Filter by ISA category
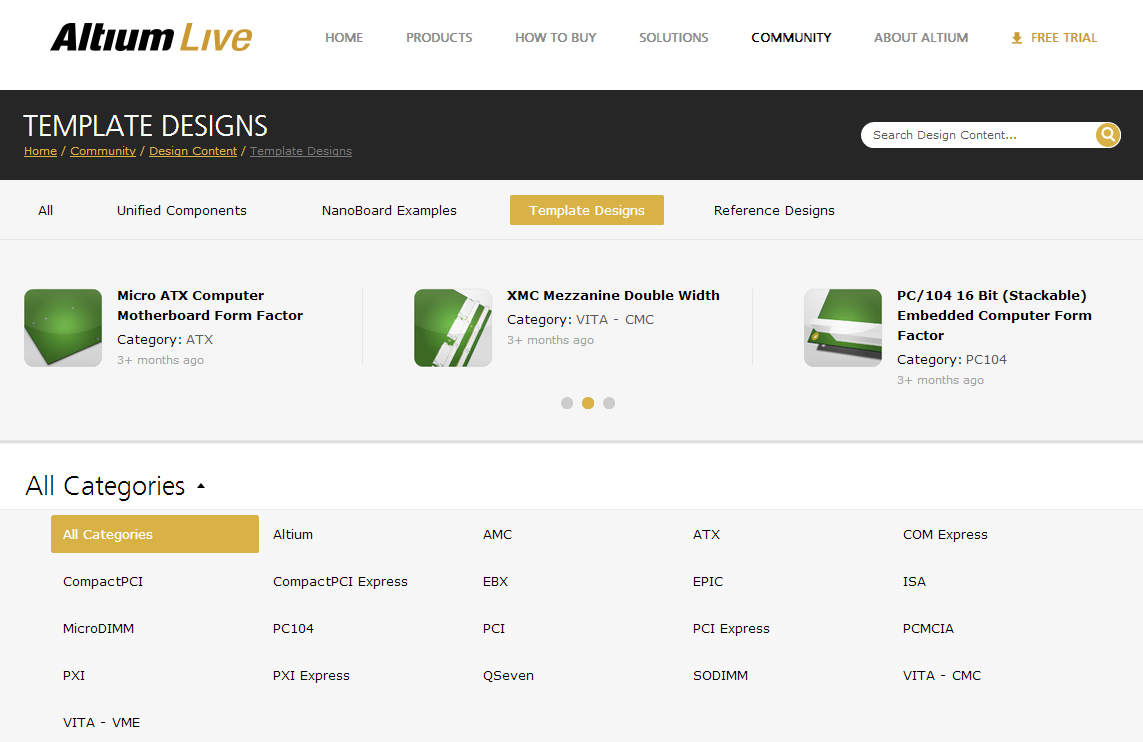The width and height of the screenshot is (1143, 742). [x=914, y=582]
